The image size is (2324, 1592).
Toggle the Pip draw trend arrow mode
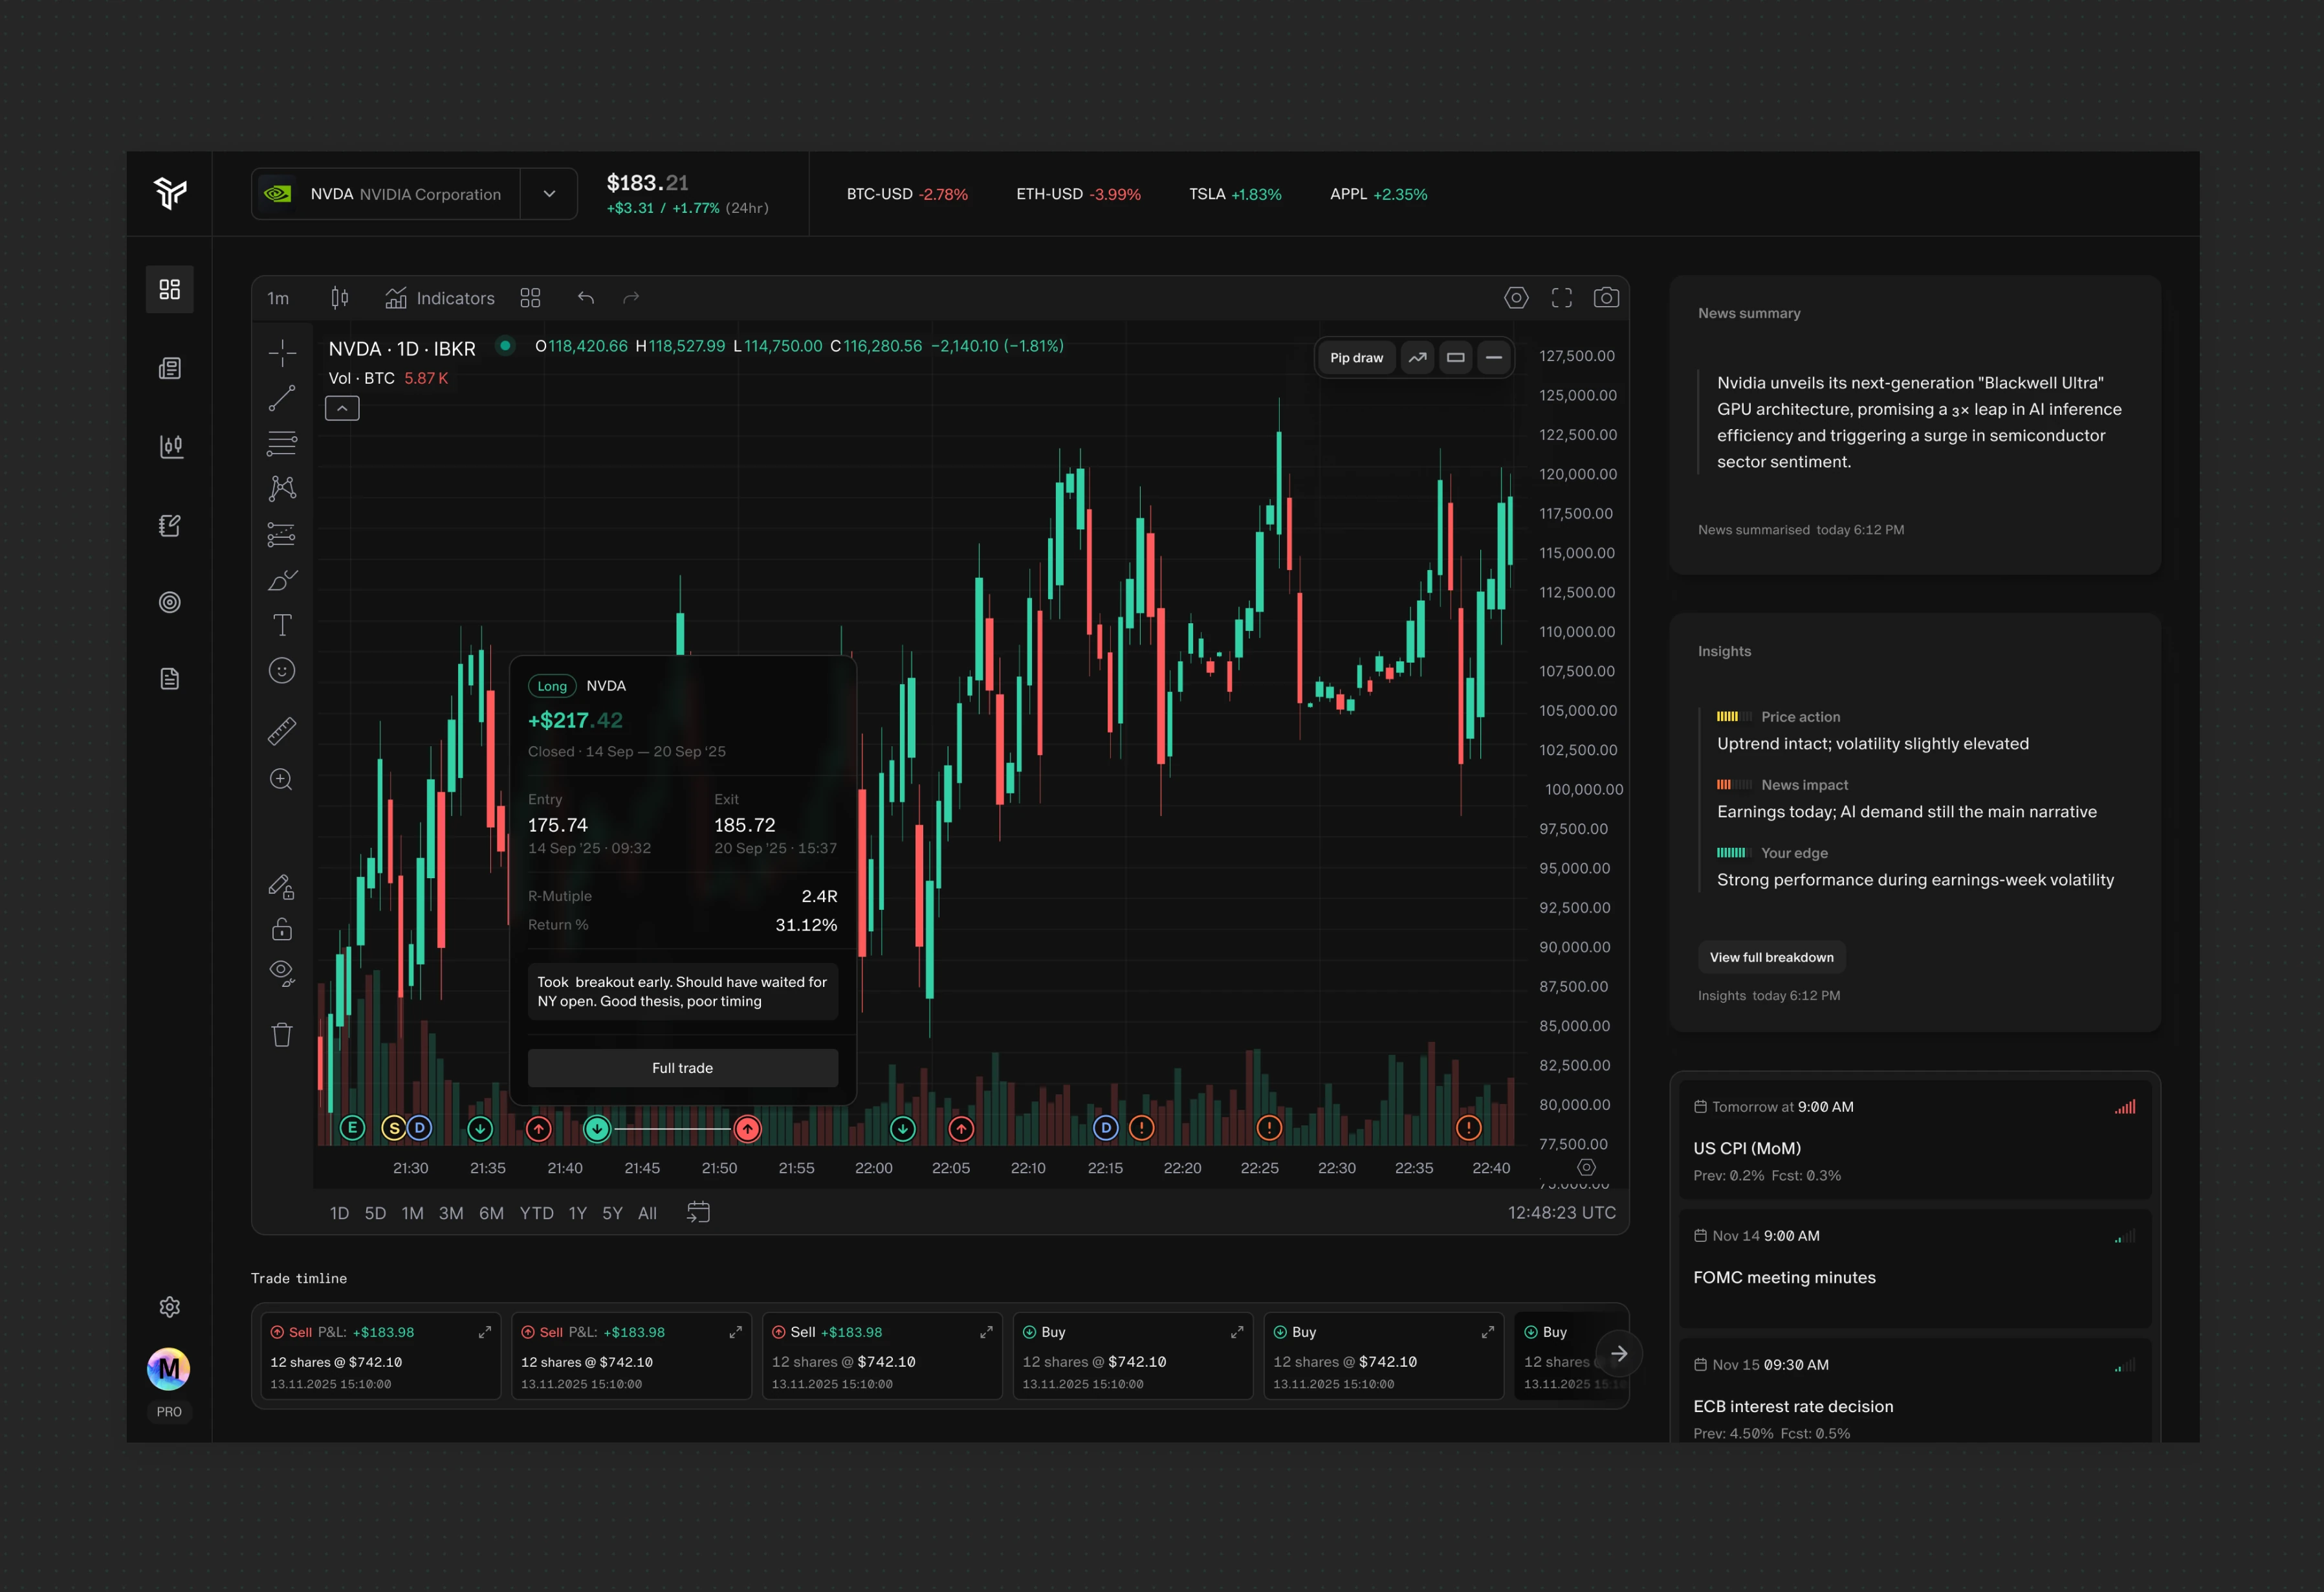pyautogui.click(x=1417, y=357)
